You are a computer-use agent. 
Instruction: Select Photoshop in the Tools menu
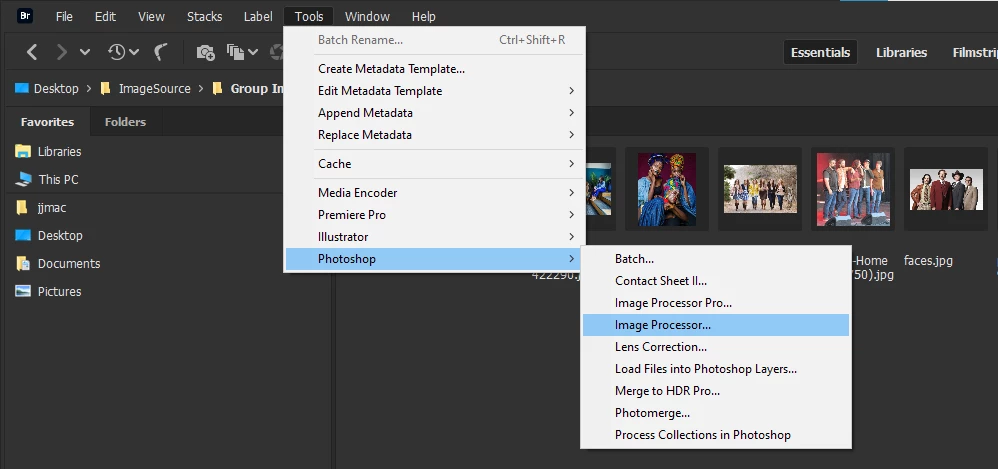point(434,259)
